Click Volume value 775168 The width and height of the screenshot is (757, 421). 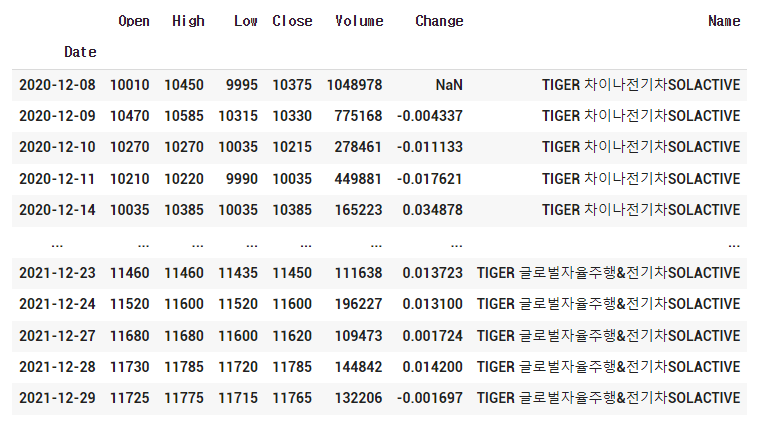point(358,116)
